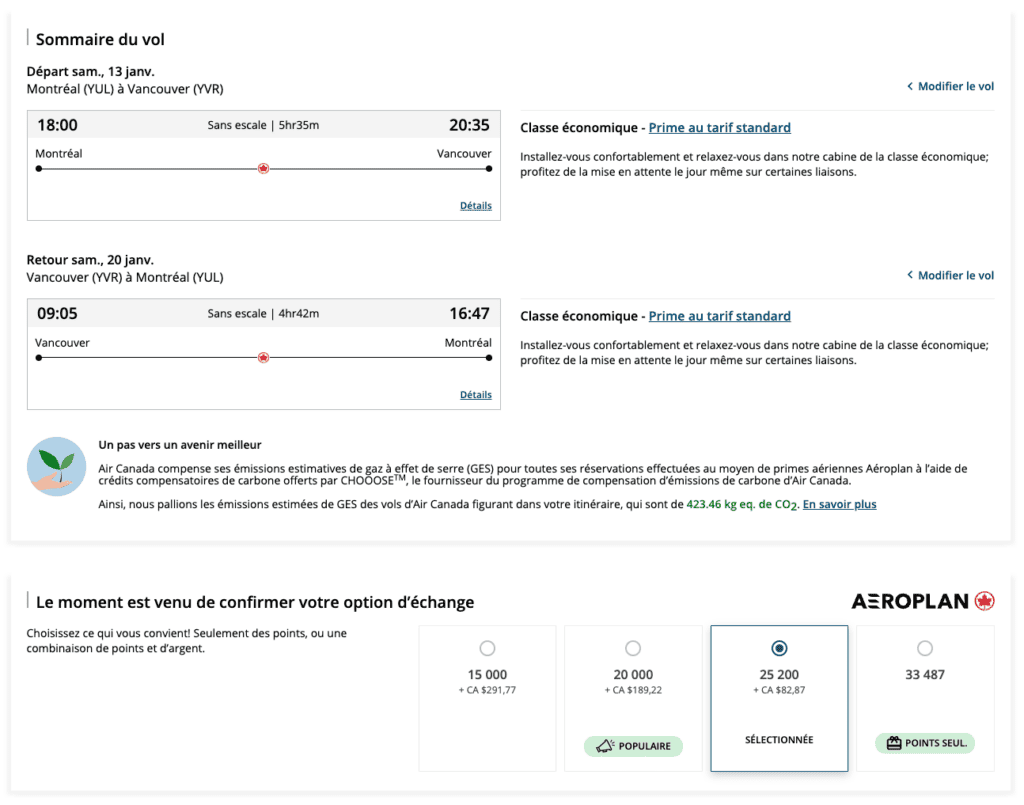The width and height of the screenshot is (1024, 805).
Task: Click maple leaf marker on Montréal–Vancouver route
Action: pyautogui.click(x=263, y=169)
